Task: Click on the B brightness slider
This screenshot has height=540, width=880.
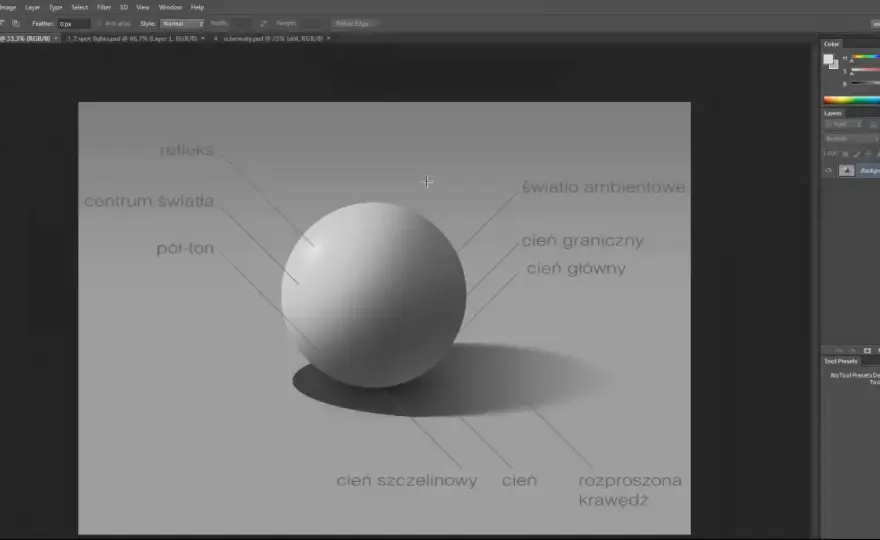Action: pos(865,83)
